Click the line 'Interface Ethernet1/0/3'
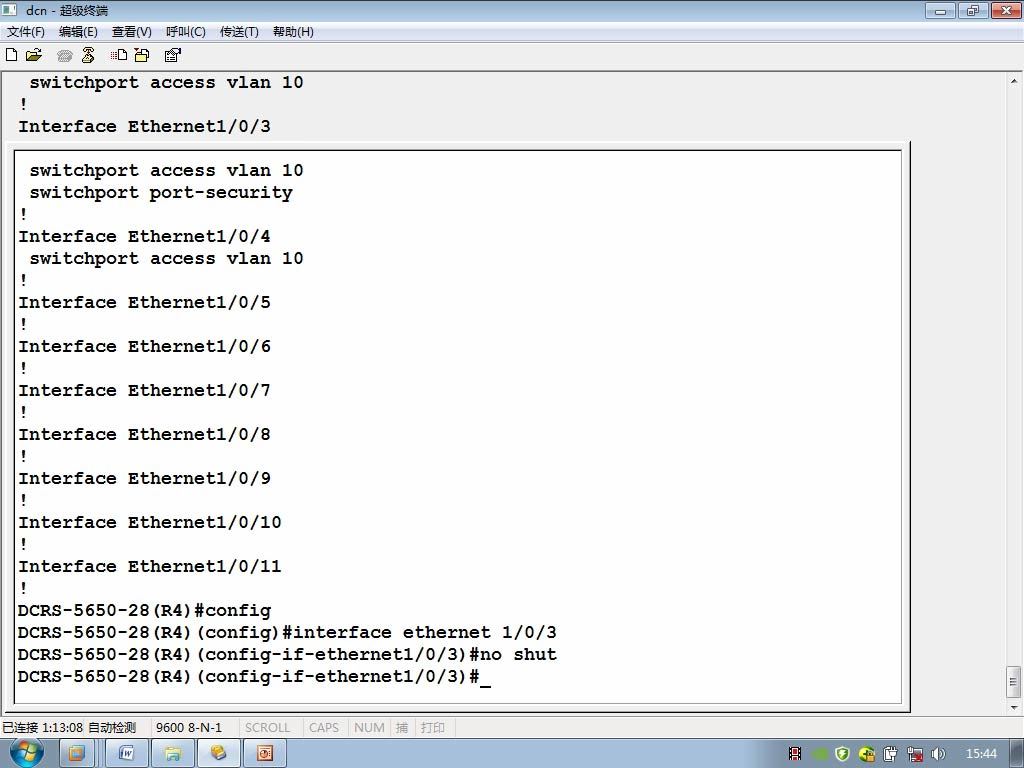The width and height of the screenshot is (1024, 768). coord(144,126)
